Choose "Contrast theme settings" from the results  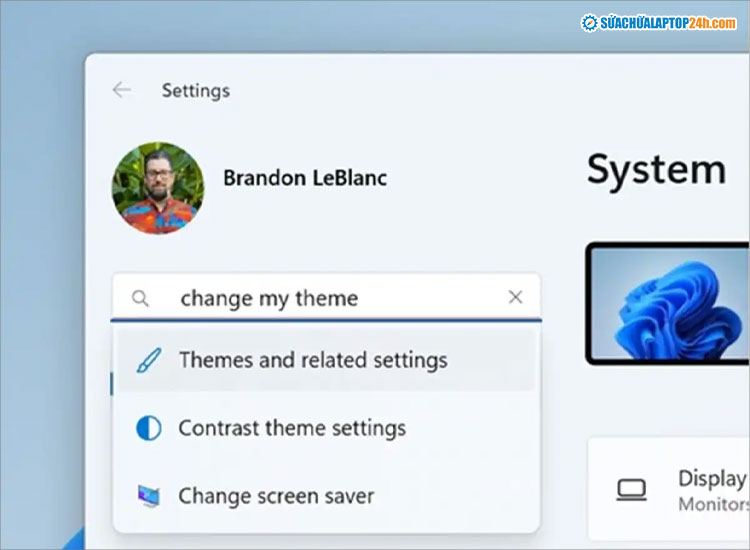292,429
